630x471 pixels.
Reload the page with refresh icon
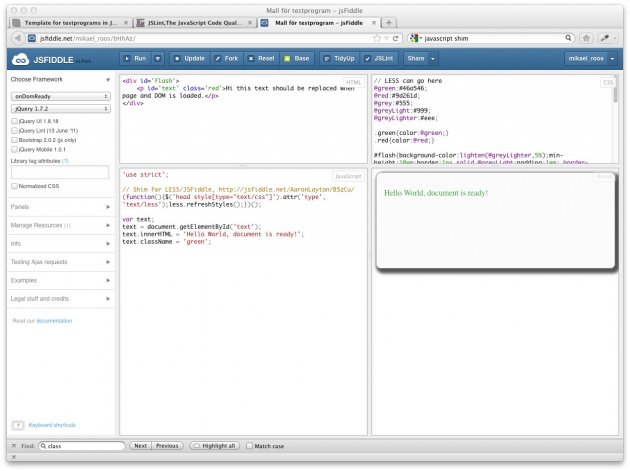pyautogui.click(x=395, y=39)
